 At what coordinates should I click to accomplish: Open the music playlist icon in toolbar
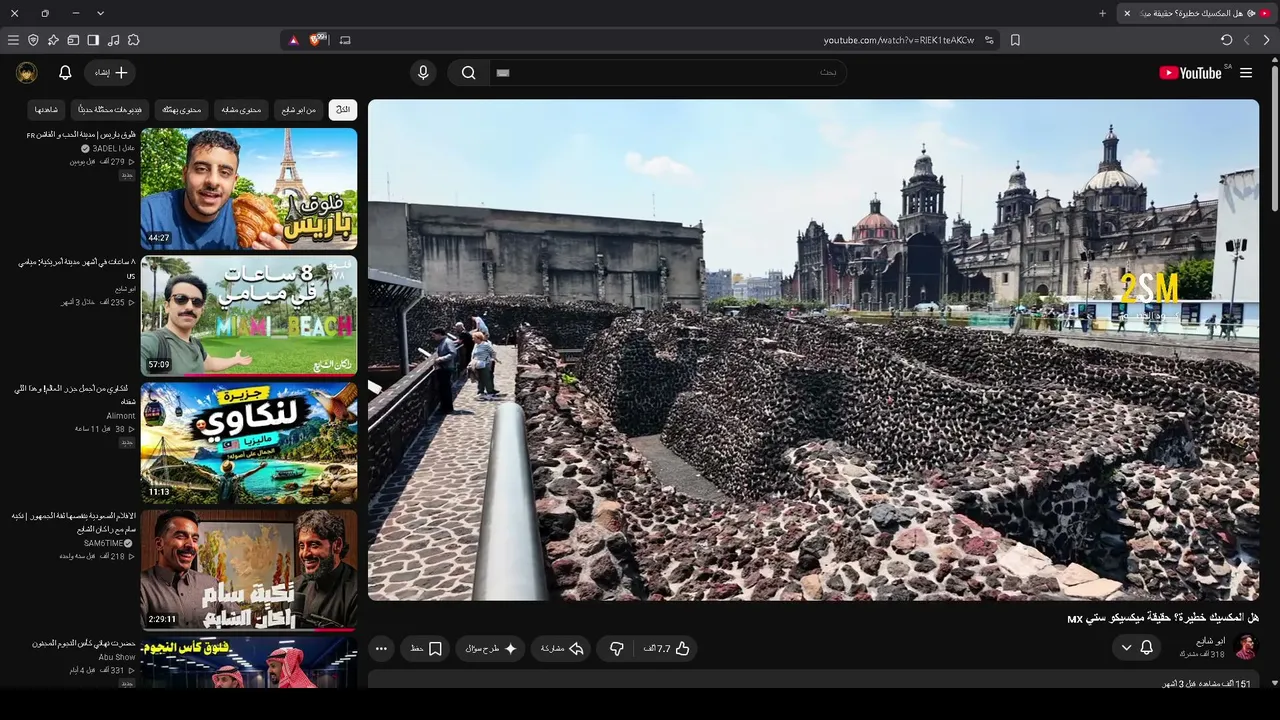[x=113, y=40]
